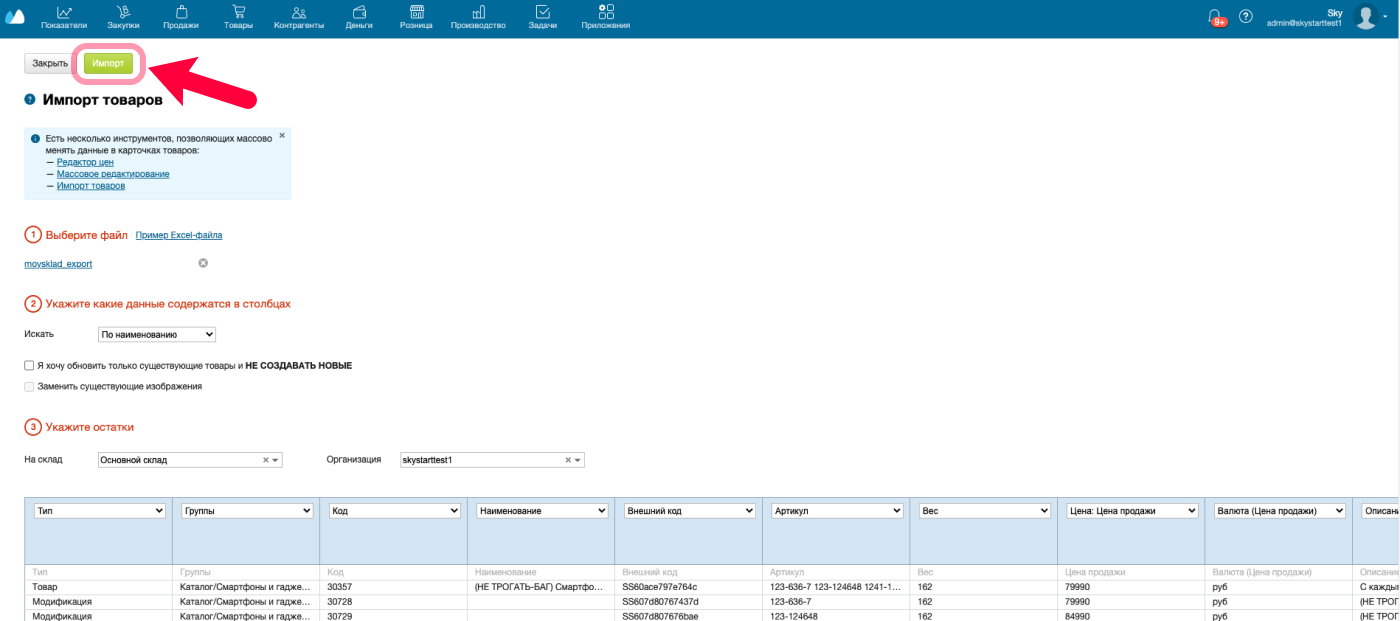Click the price cell 84990
Image resolution: width=1400 pixels, height=621 pixels.
1130,616
